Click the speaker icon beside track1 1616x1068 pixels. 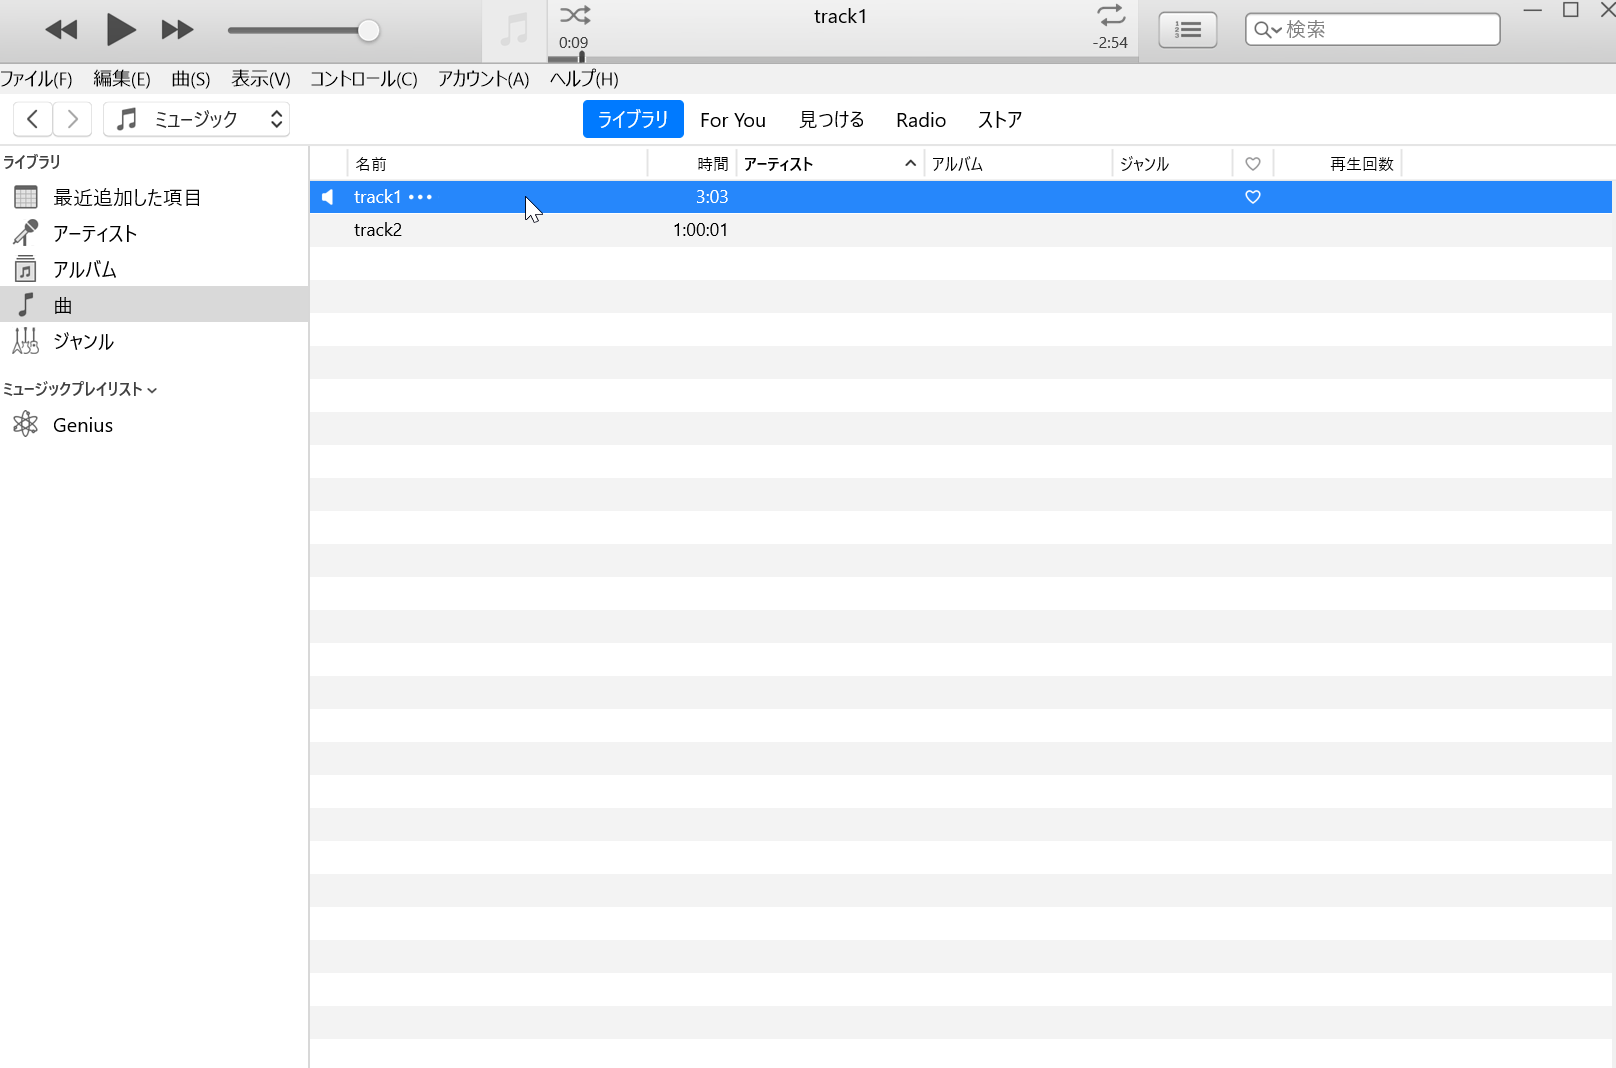point(327,197)
